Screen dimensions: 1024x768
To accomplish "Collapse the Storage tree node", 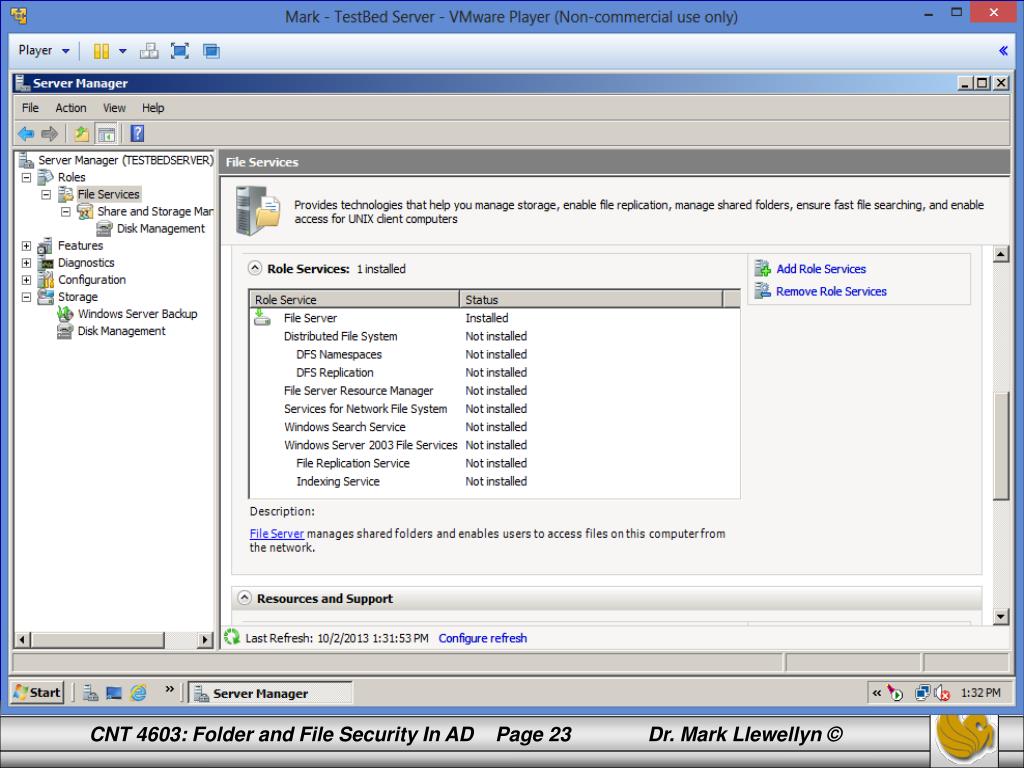I will 26,297.
